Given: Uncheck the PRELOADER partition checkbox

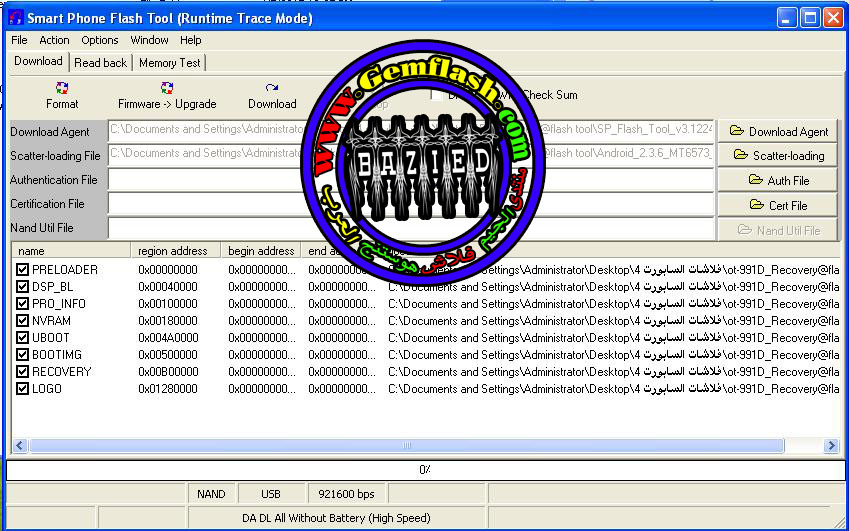Looking at the screenshot, I should pos(22,270).
